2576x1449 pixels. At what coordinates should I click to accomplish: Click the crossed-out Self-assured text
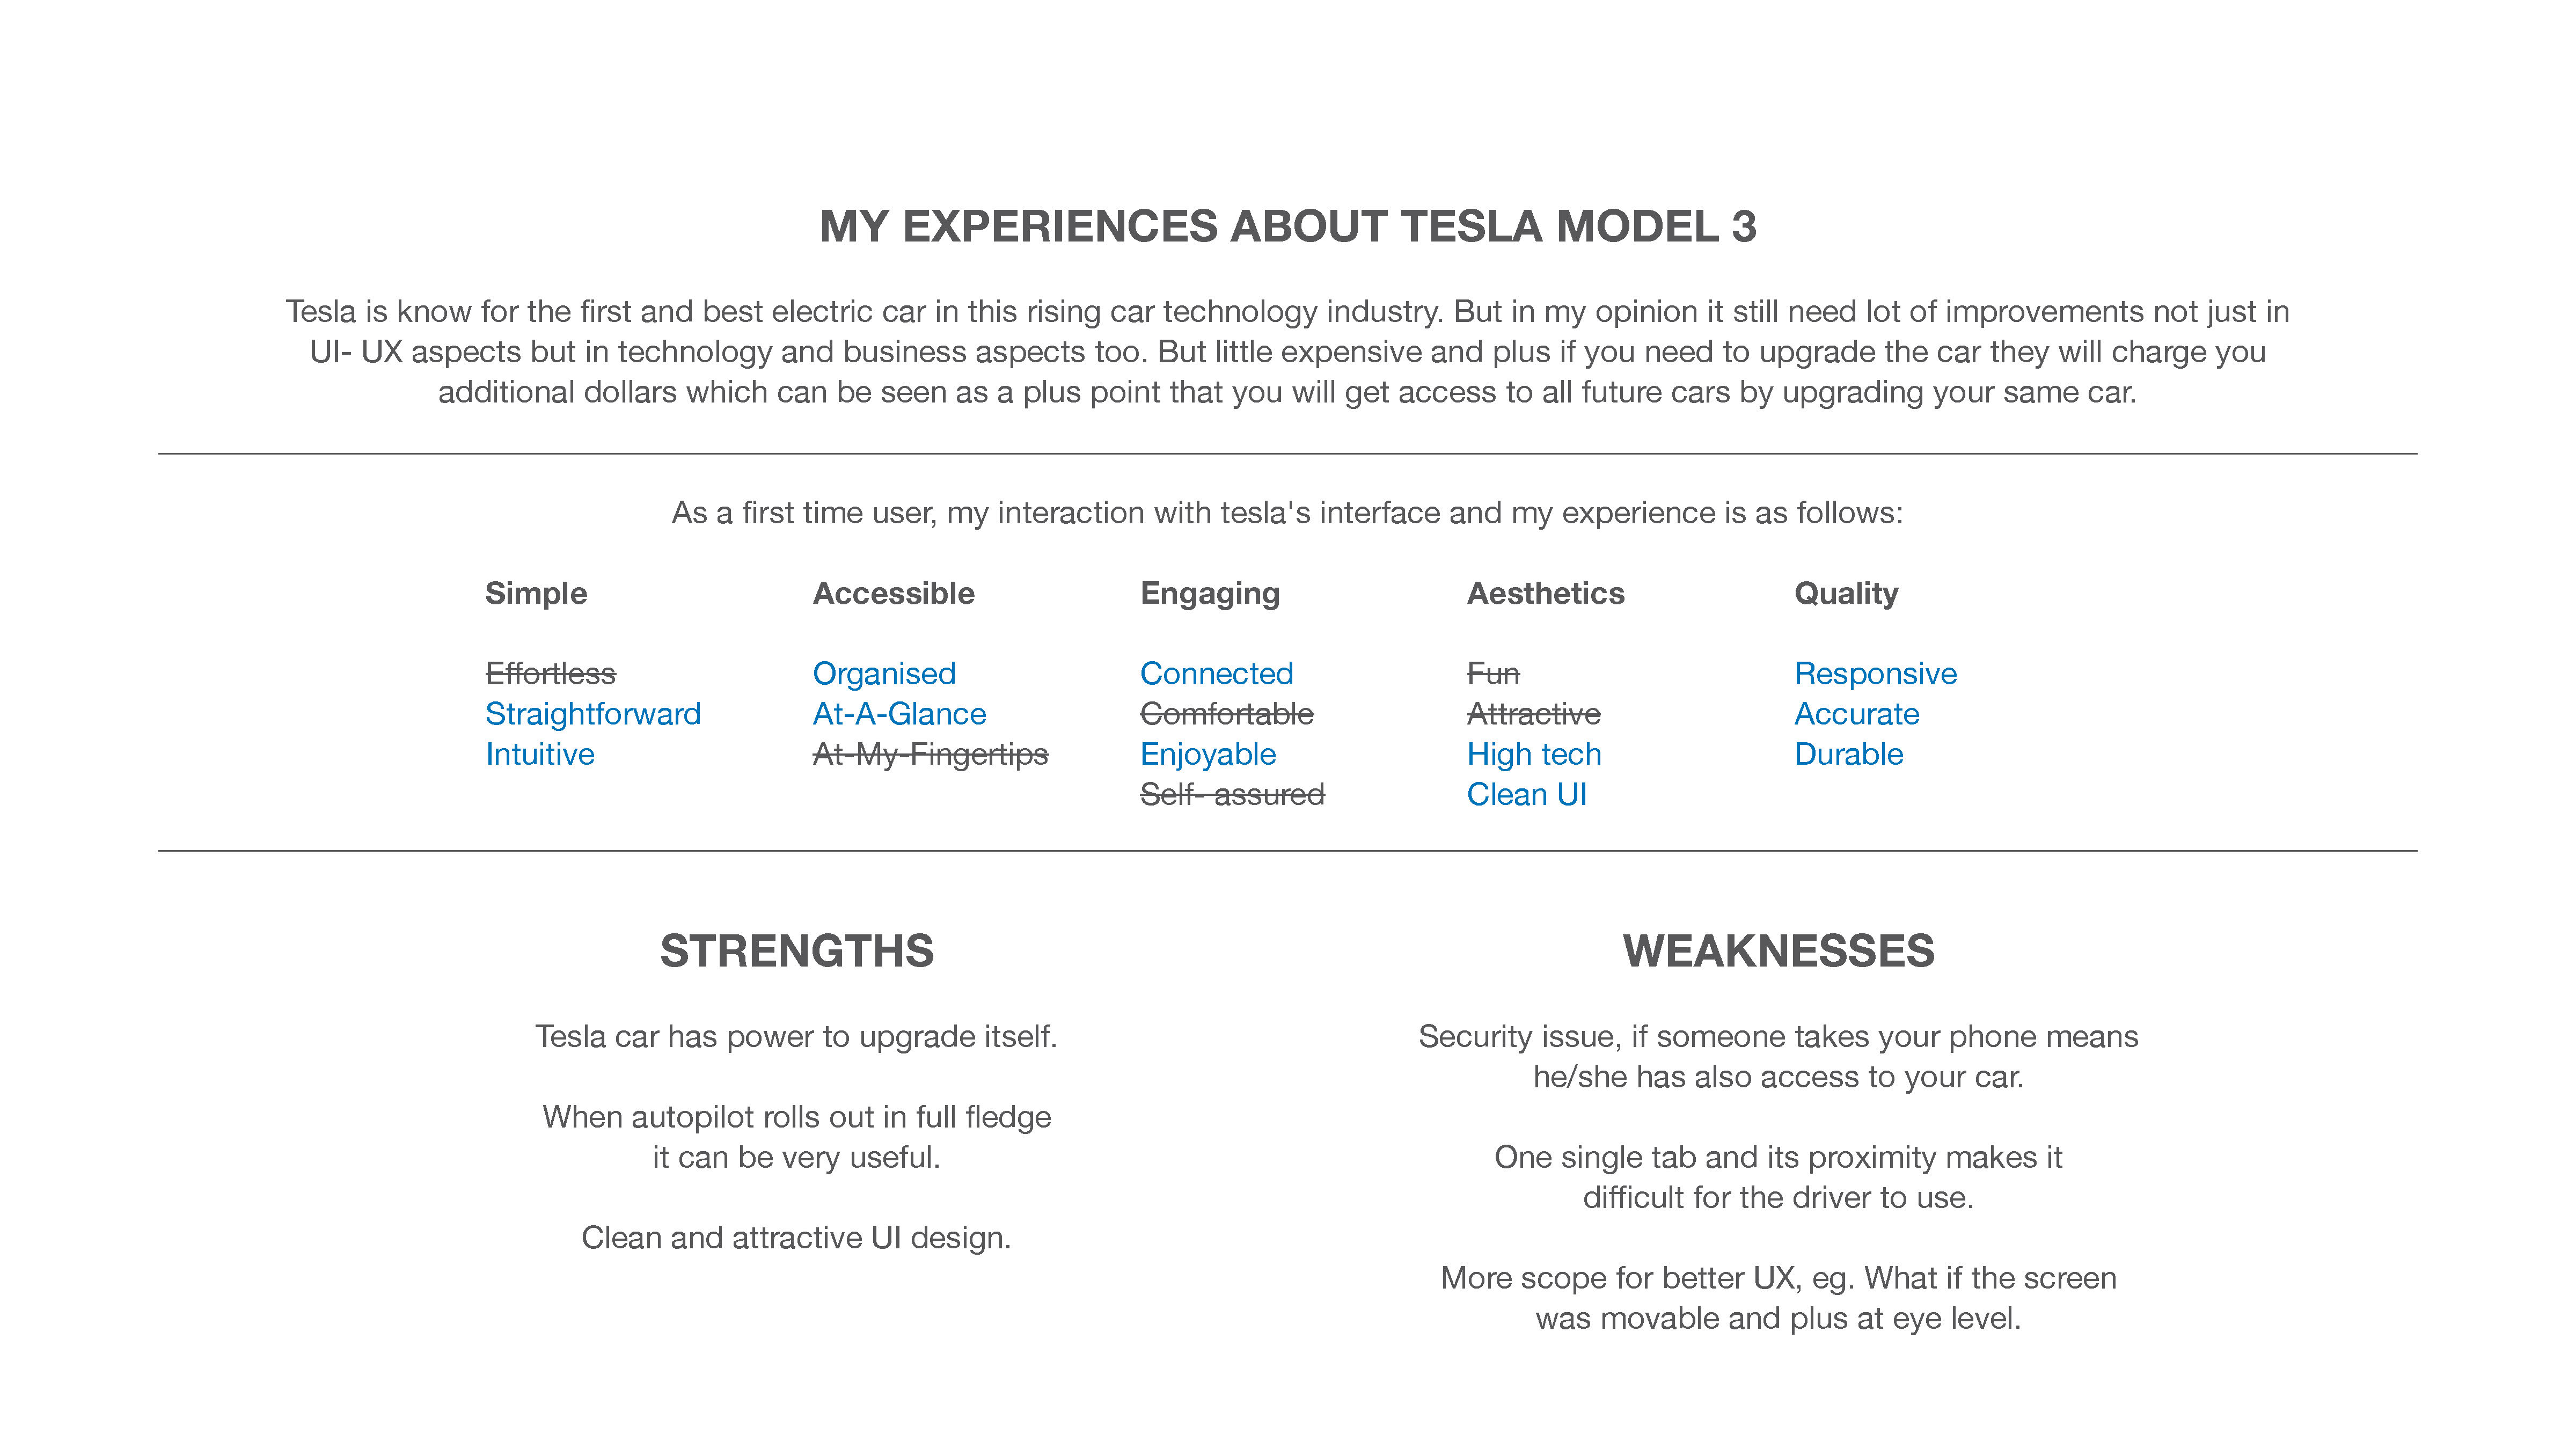point(1232,795)
